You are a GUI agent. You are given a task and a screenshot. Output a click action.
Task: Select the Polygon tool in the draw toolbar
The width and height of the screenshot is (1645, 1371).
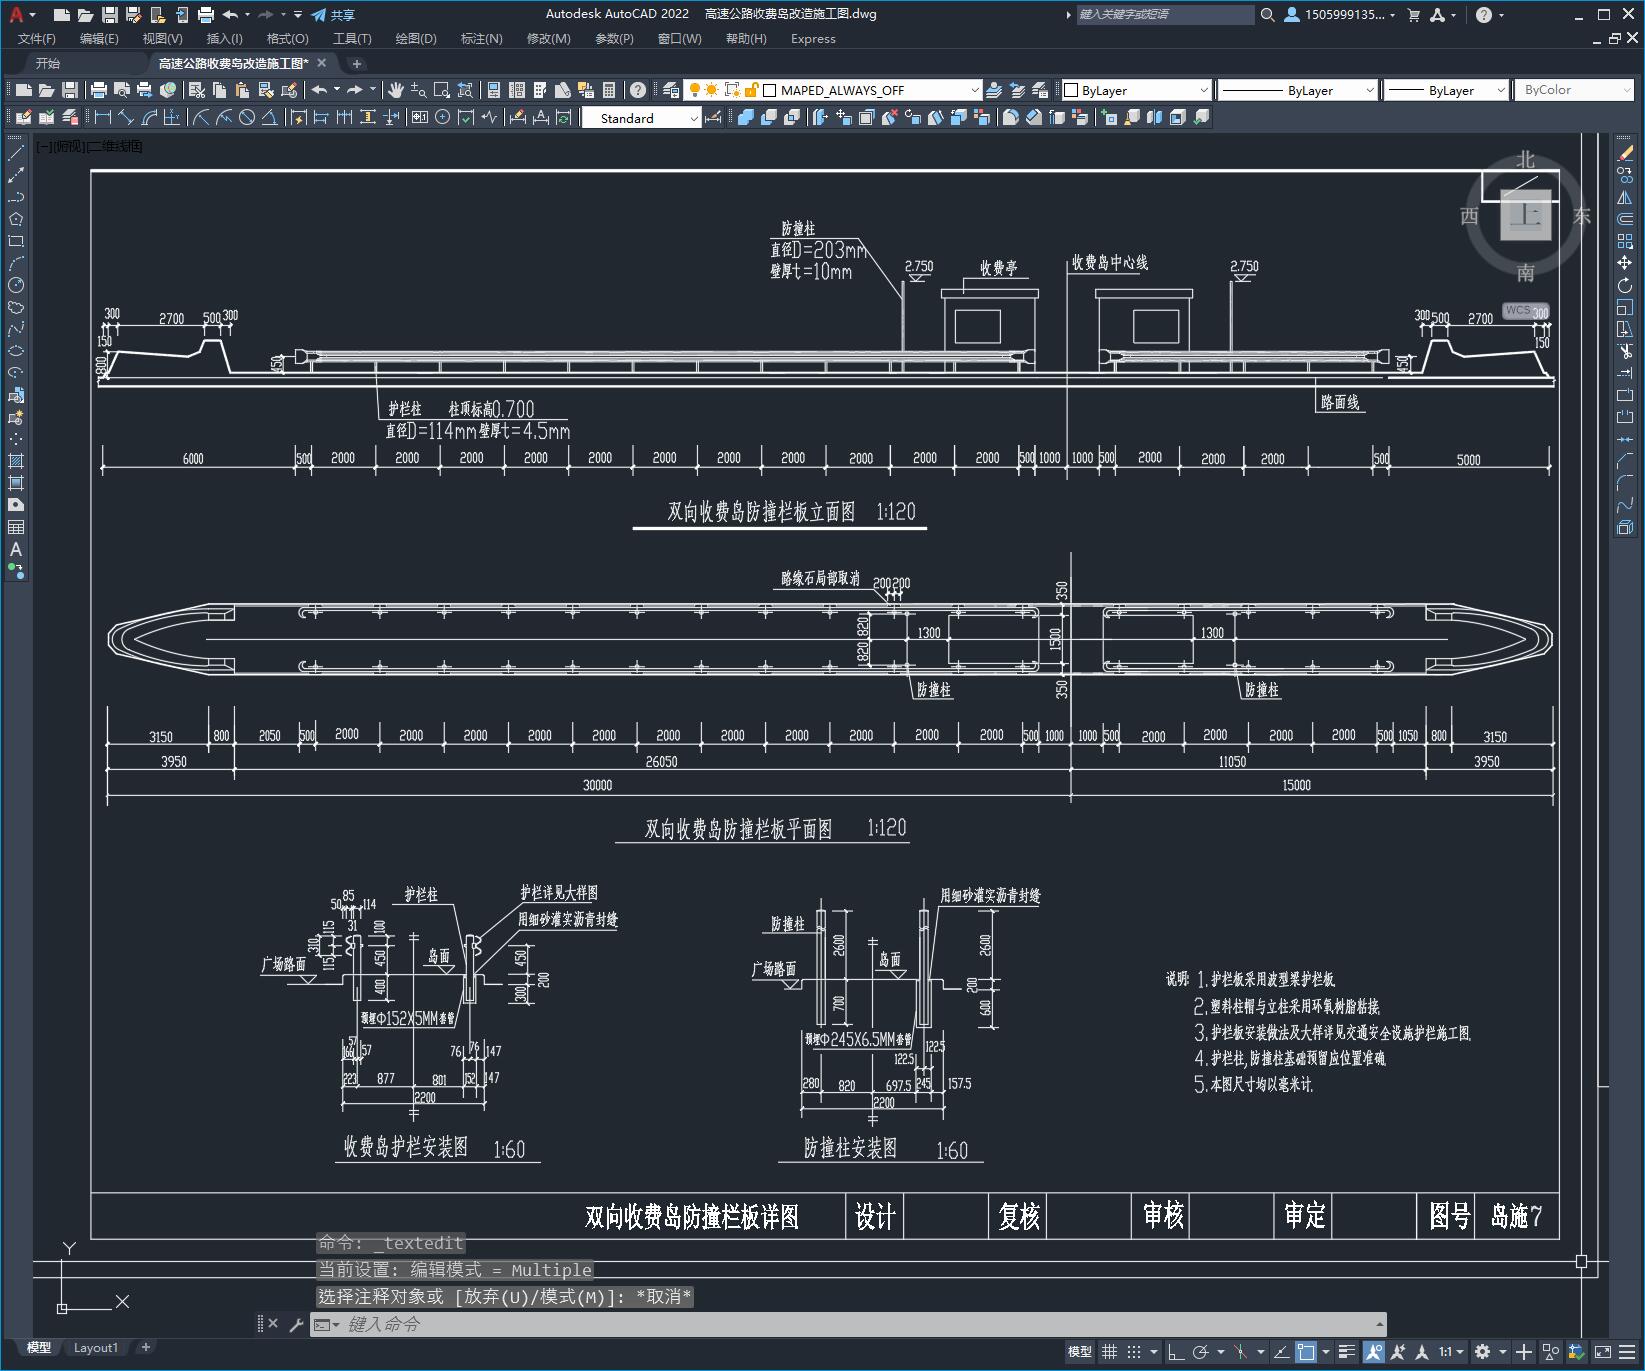tap(16, 219)
